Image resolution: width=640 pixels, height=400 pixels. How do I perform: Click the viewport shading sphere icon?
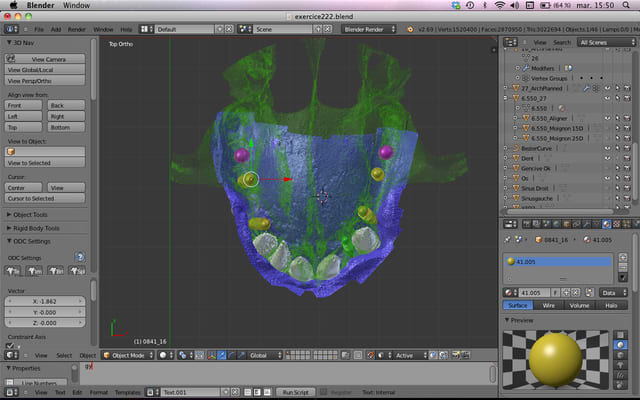163,355
